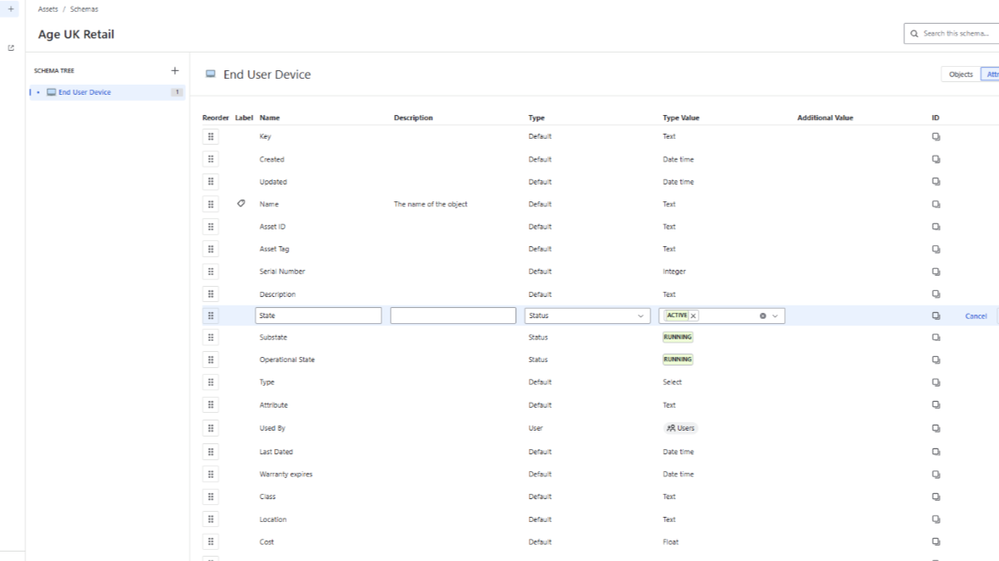Click the Search this schema field
The height and width of the screenshot is (561, 999).
952,33
